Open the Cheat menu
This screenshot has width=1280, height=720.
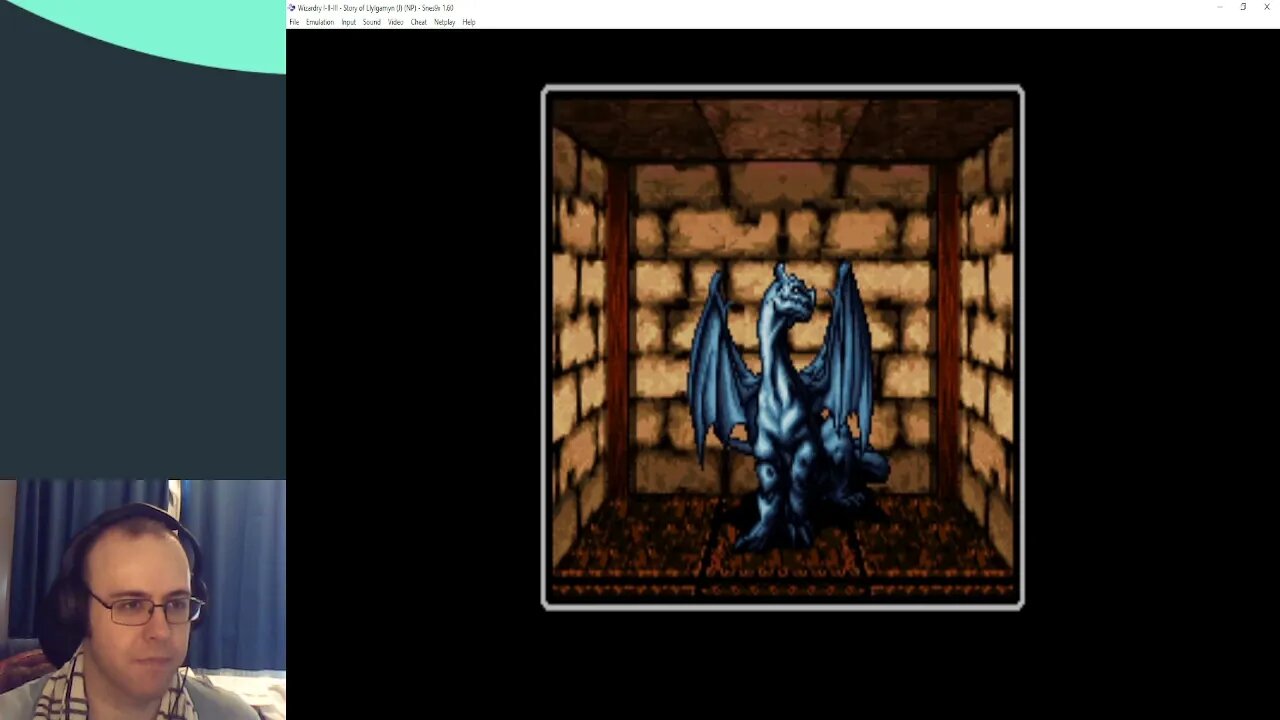point(418,22)
